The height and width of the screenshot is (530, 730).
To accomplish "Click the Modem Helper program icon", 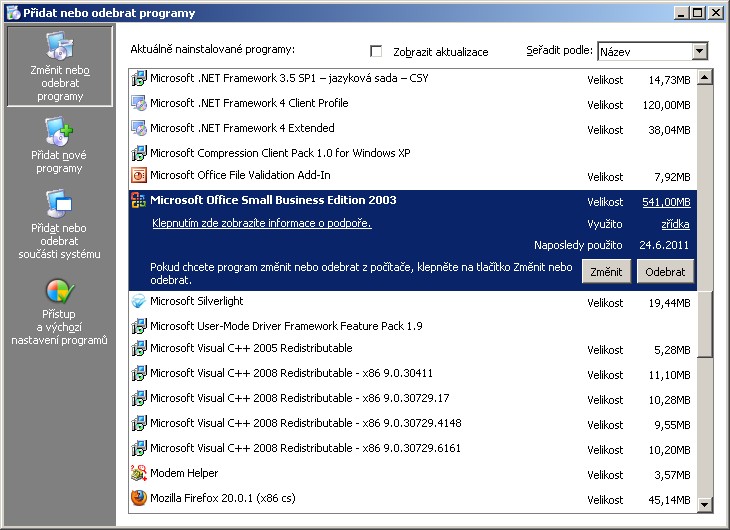I will click(x=139, y=473).
